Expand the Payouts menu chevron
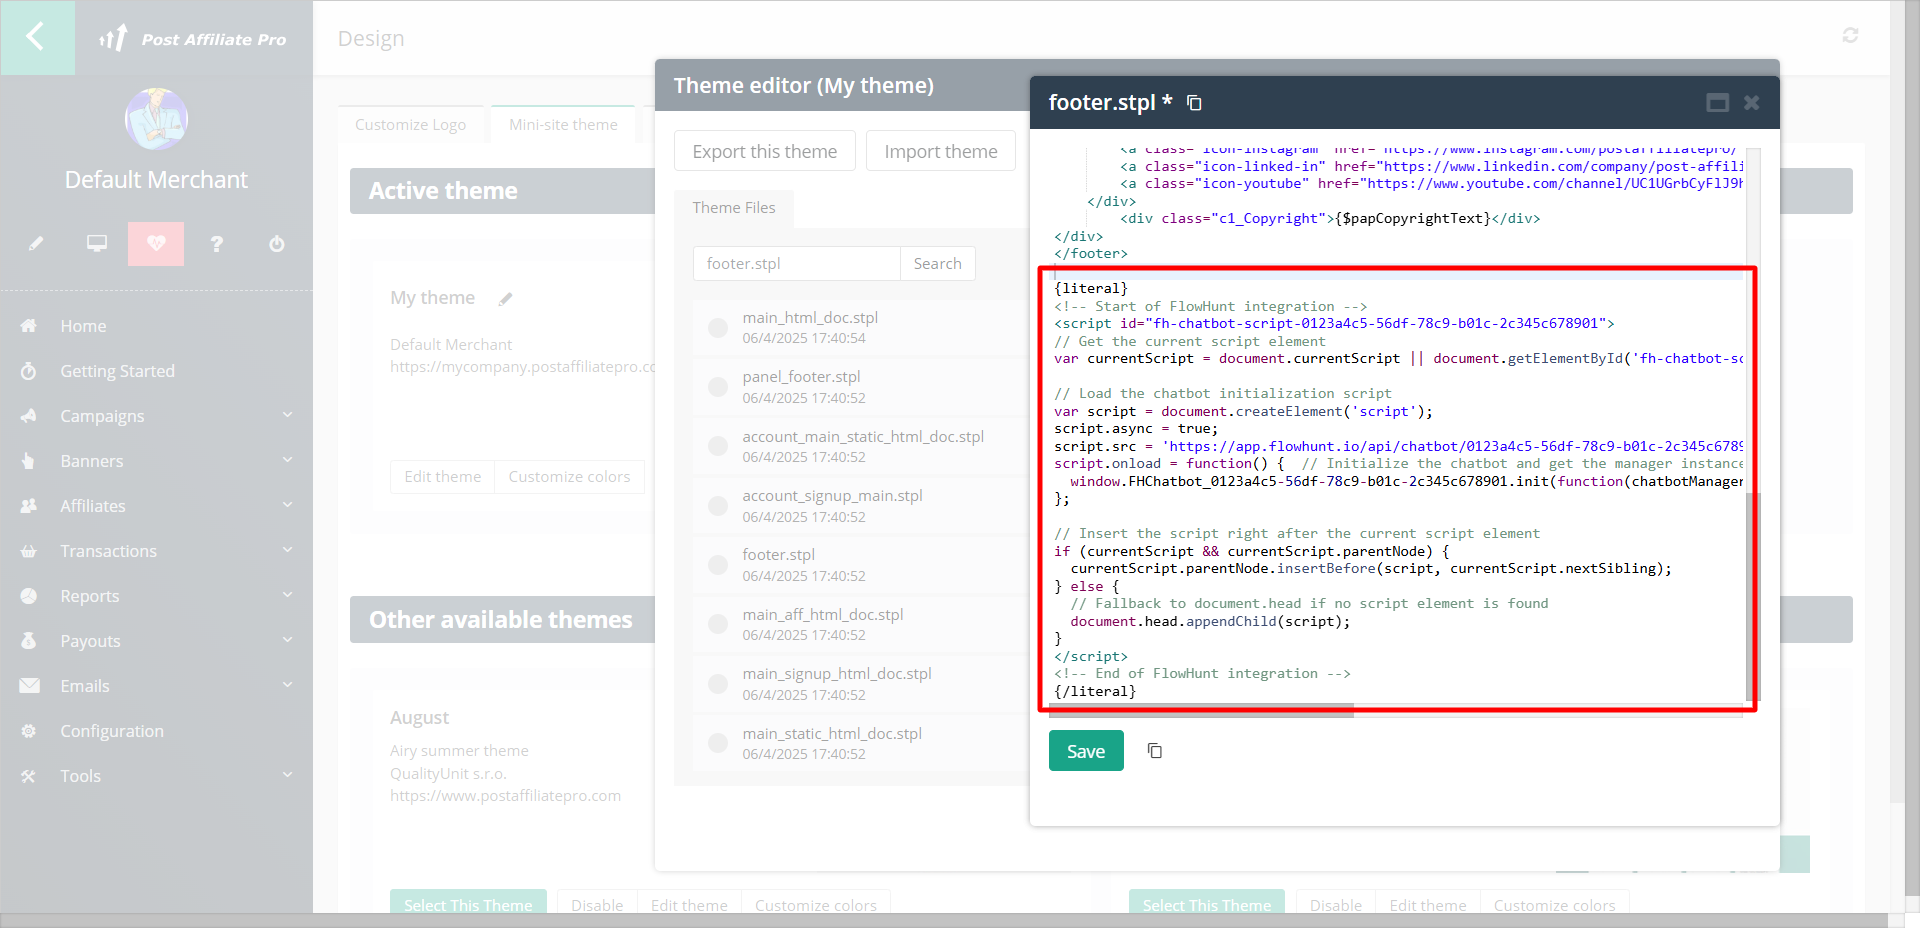Screen dimensions: 1920x928 (288, 640)
